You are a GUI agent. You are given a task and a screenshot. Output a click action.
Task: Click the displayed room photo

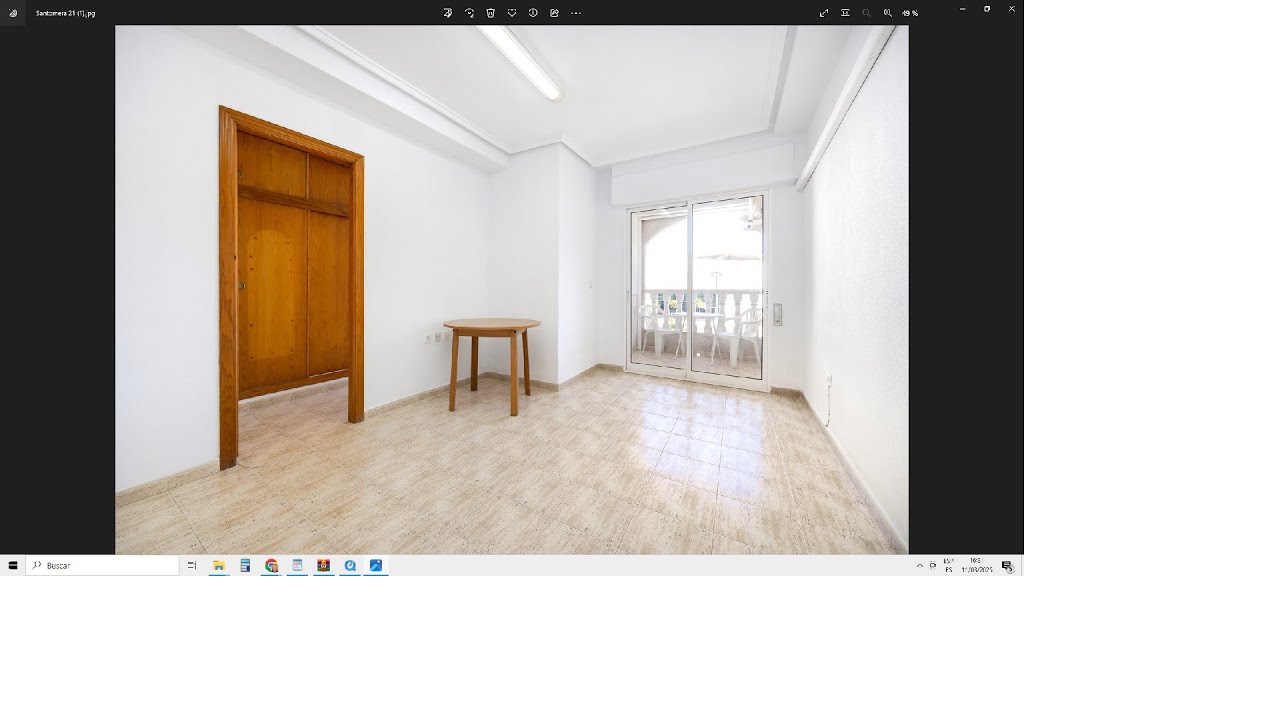511,290
